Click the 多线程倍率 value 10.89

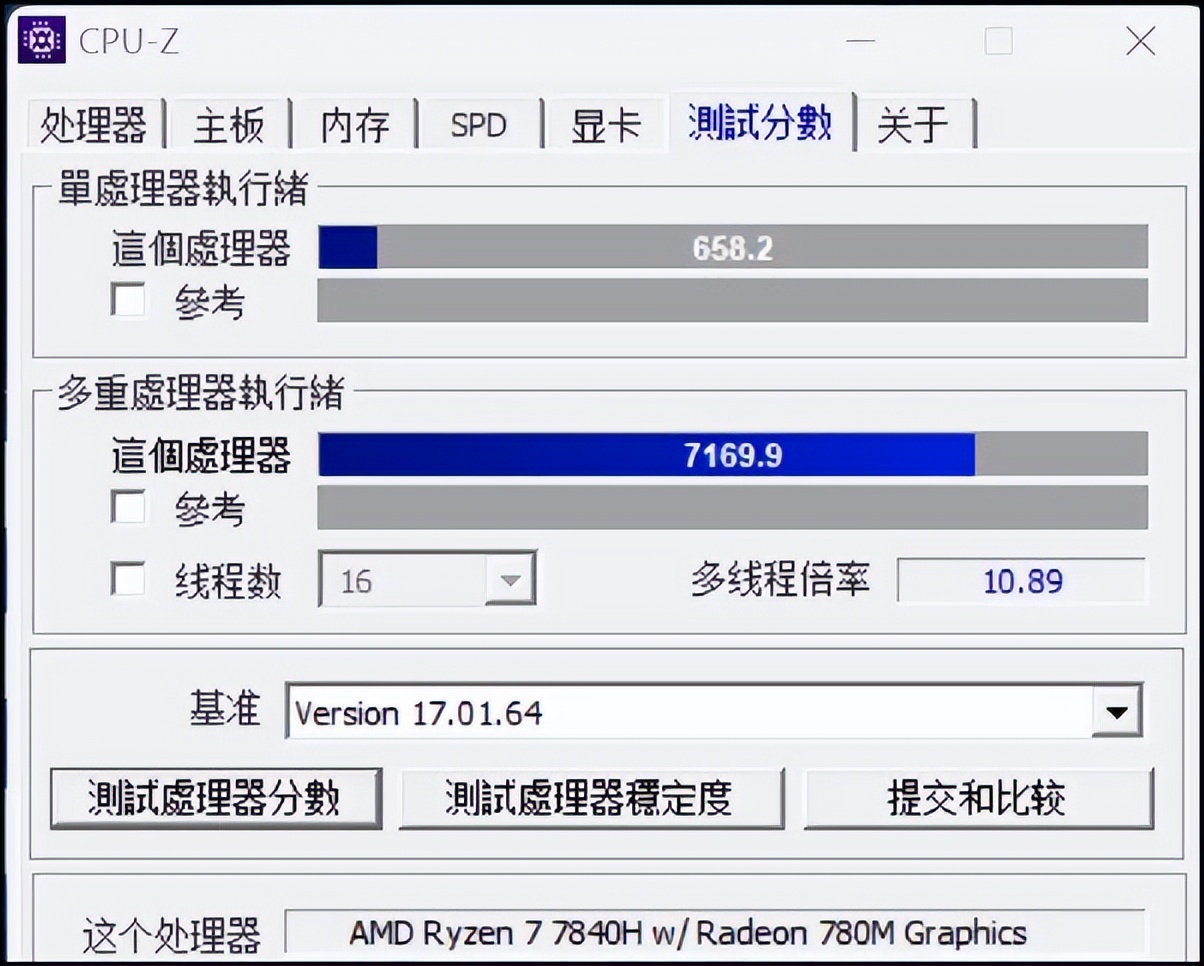coord(1022,580)
